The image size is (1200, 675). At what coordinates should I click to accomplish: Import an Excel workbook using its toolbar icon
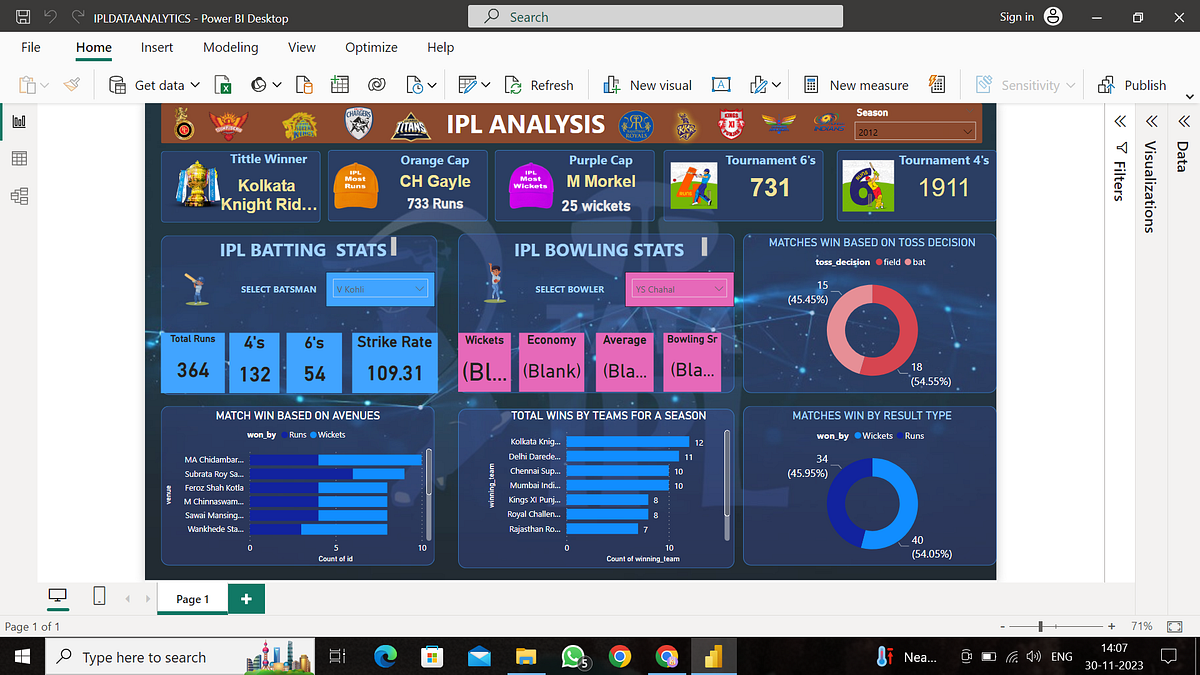tap(222, 85)
